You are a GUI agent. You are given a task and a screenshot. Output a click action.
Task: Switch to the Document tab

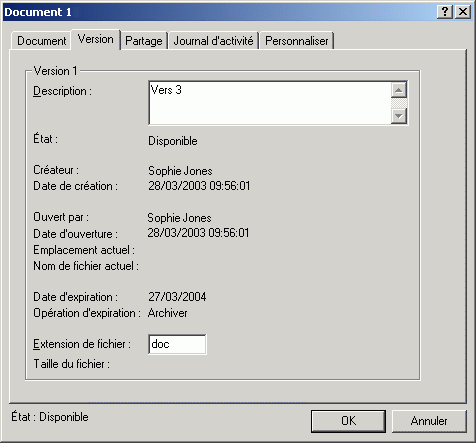pos(41,41)
